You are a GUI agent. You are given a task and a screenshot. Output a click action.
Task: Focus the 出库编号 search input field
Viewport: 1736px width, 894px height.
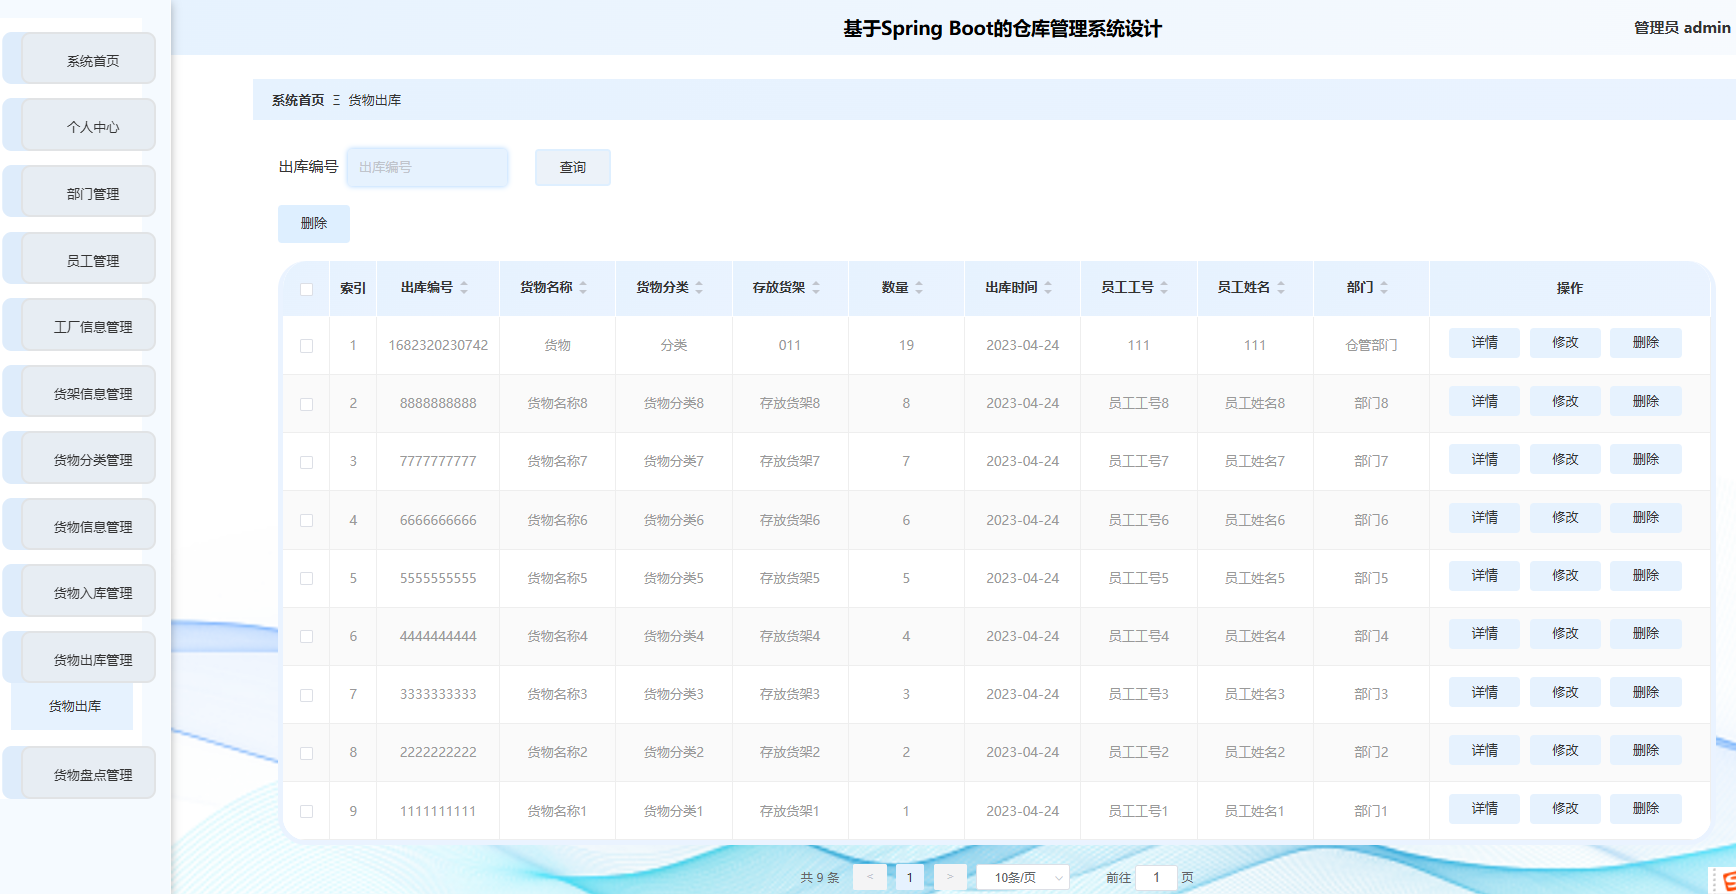(427, 167)
